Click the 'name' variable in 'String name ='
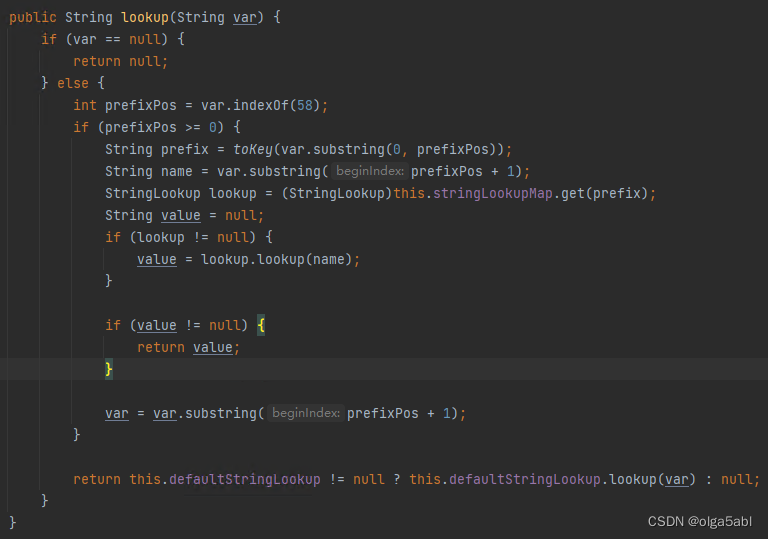 pos(177,172)
